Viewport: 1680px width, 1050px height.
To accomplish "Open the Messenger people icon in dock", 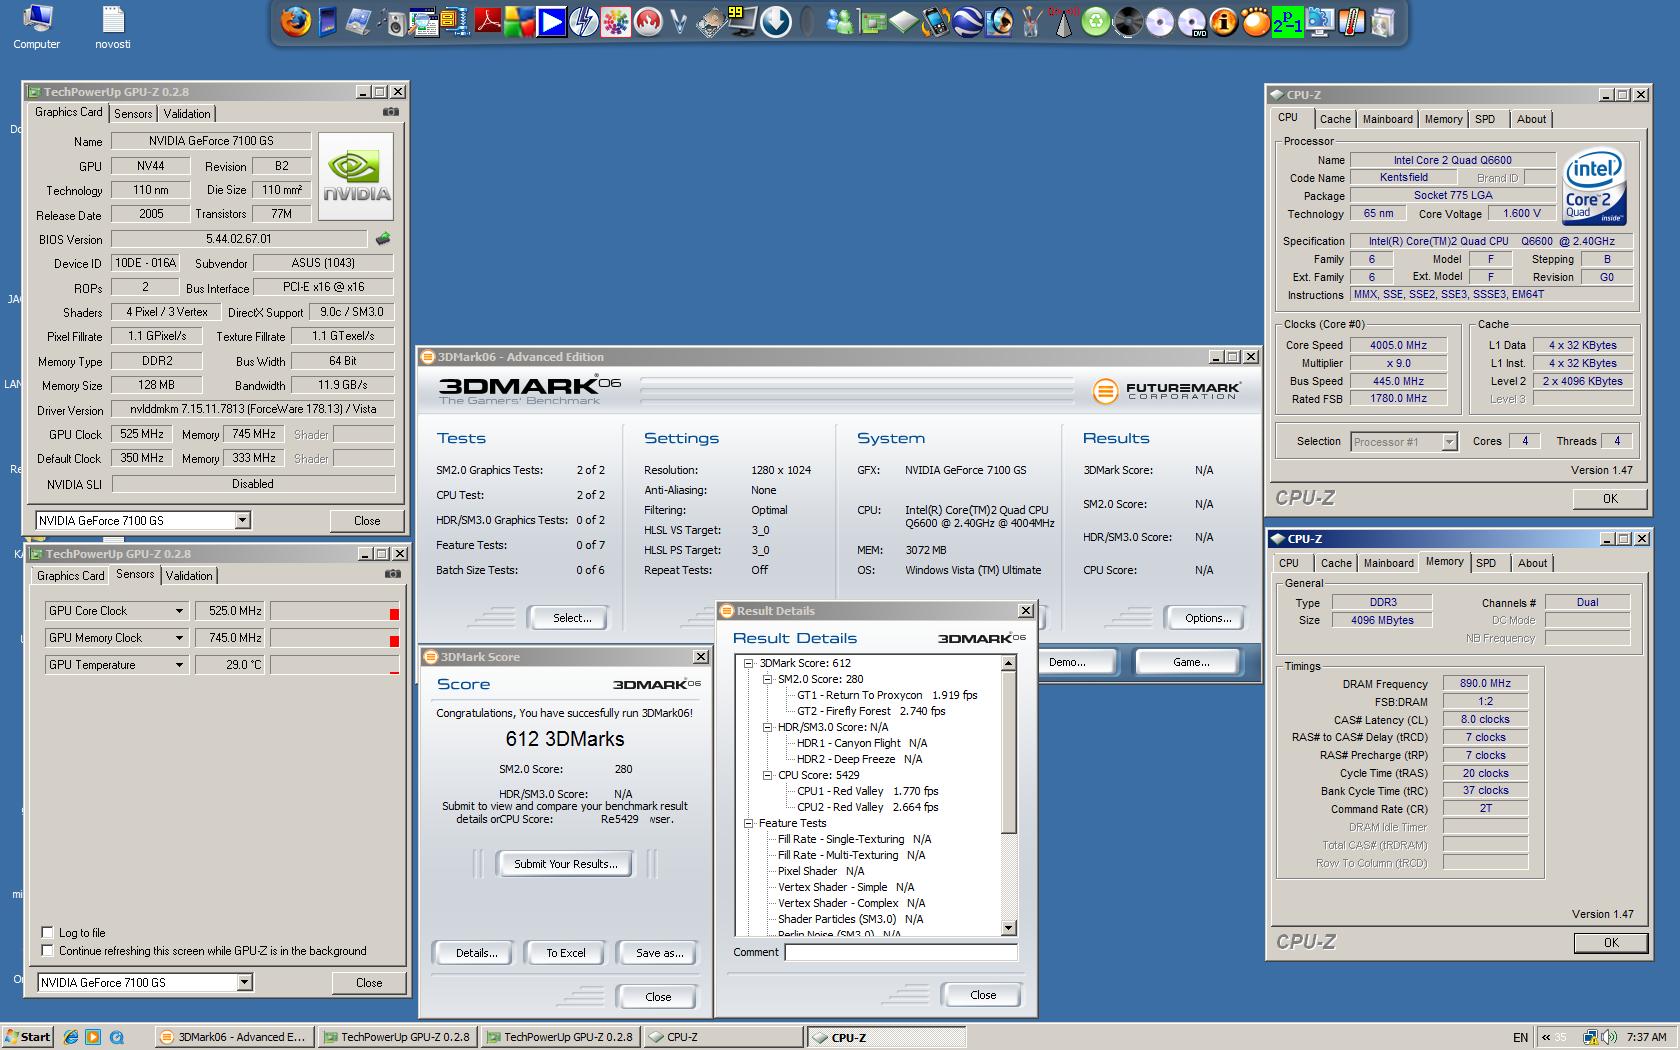I will 841,22.
